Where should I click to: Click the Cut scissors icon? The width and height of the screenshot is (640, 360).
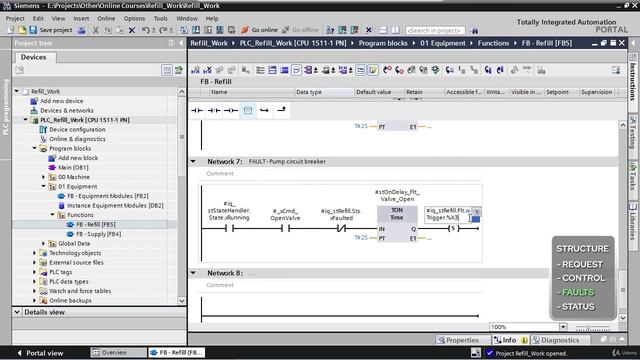(96, 30)
